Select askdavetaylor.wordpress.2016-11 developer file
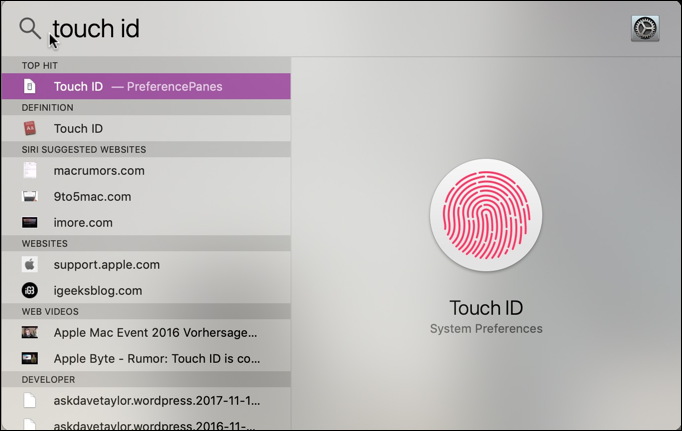This screenshot has width=682, height=431. click(146, 423)
